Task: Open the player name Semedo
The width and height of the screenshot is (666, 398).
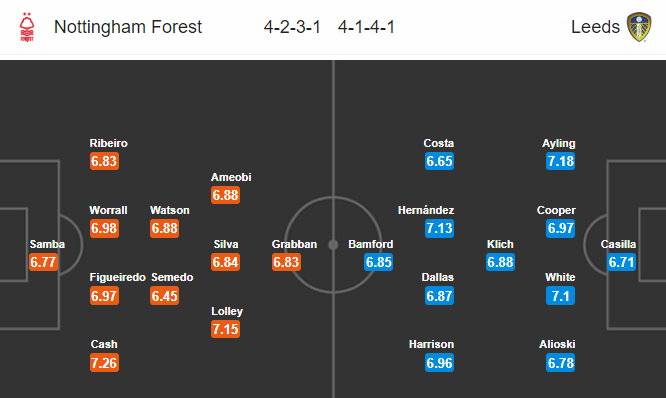Action: click(172, 277)
